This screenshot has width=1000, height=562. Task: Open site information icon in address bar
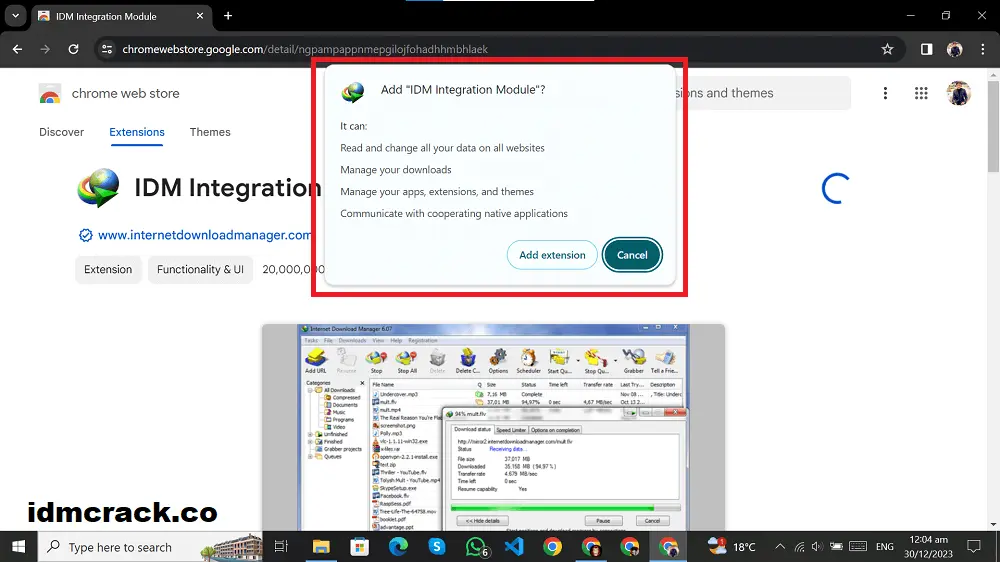(107, 49)
